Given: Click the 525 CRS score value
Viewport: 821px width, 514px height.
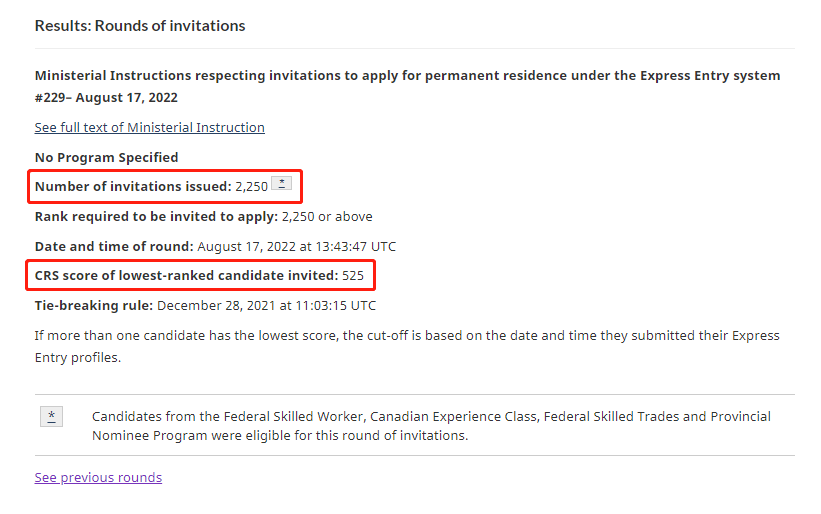Looking at the screenshot, I should tap(353, 276).
